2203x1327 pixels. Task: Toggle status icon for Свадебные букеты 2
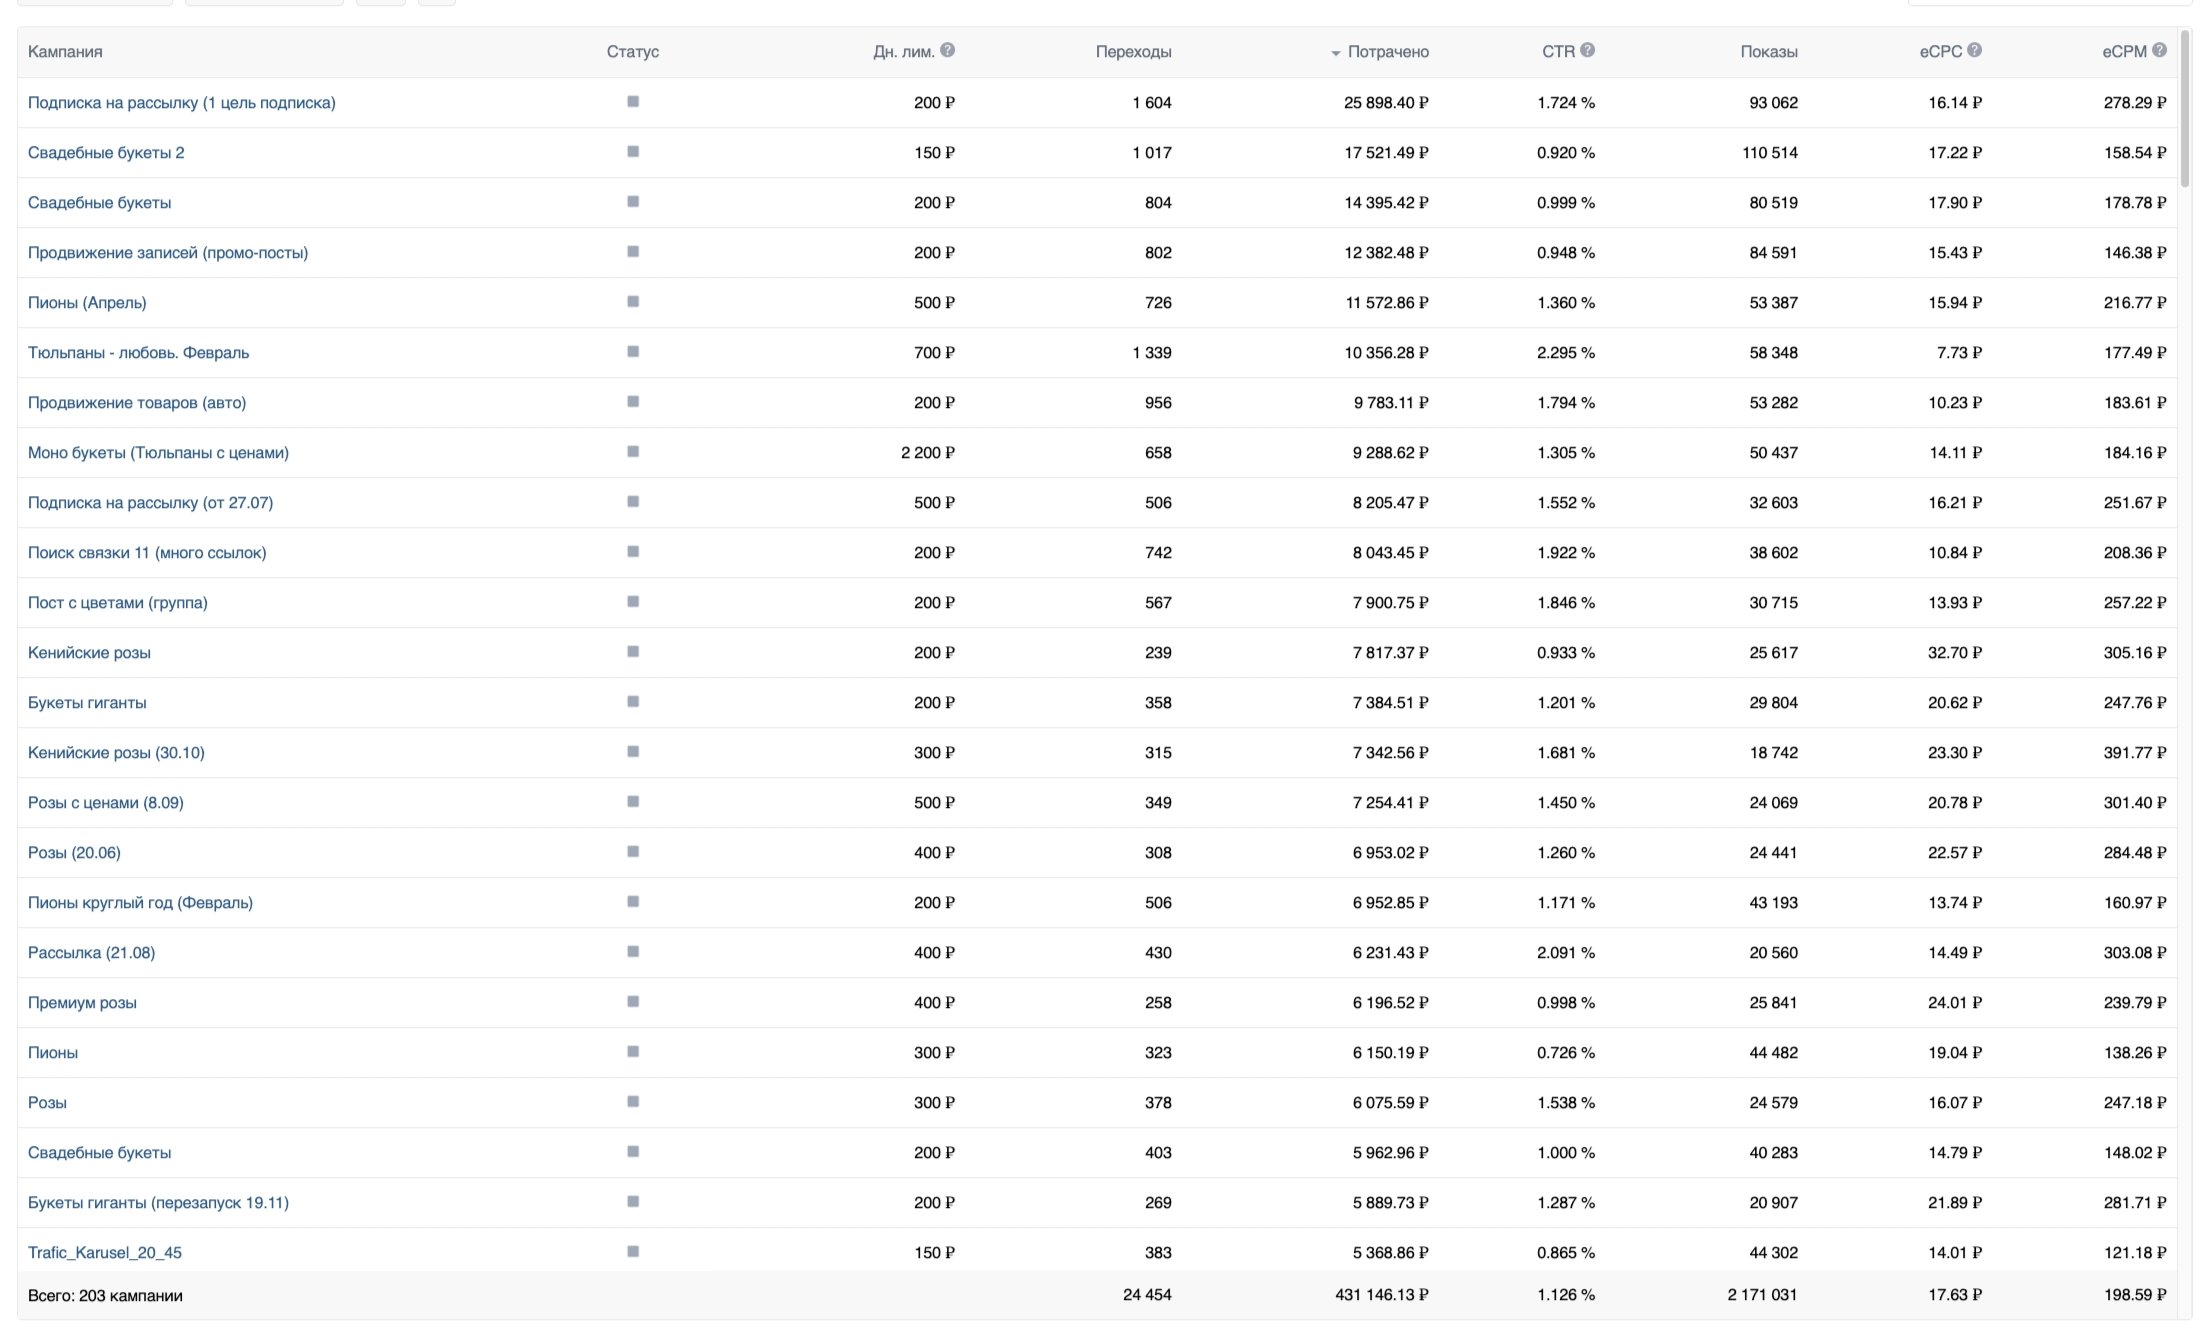click(633, 152)
